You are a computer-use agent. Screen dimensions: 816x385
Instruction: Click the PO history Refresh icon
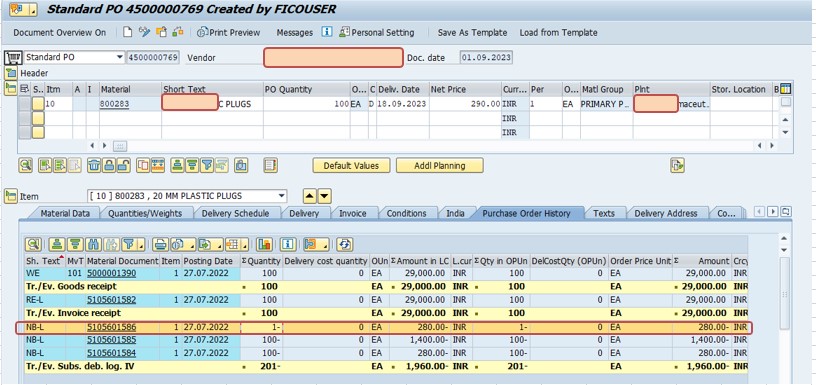(344, 244)
